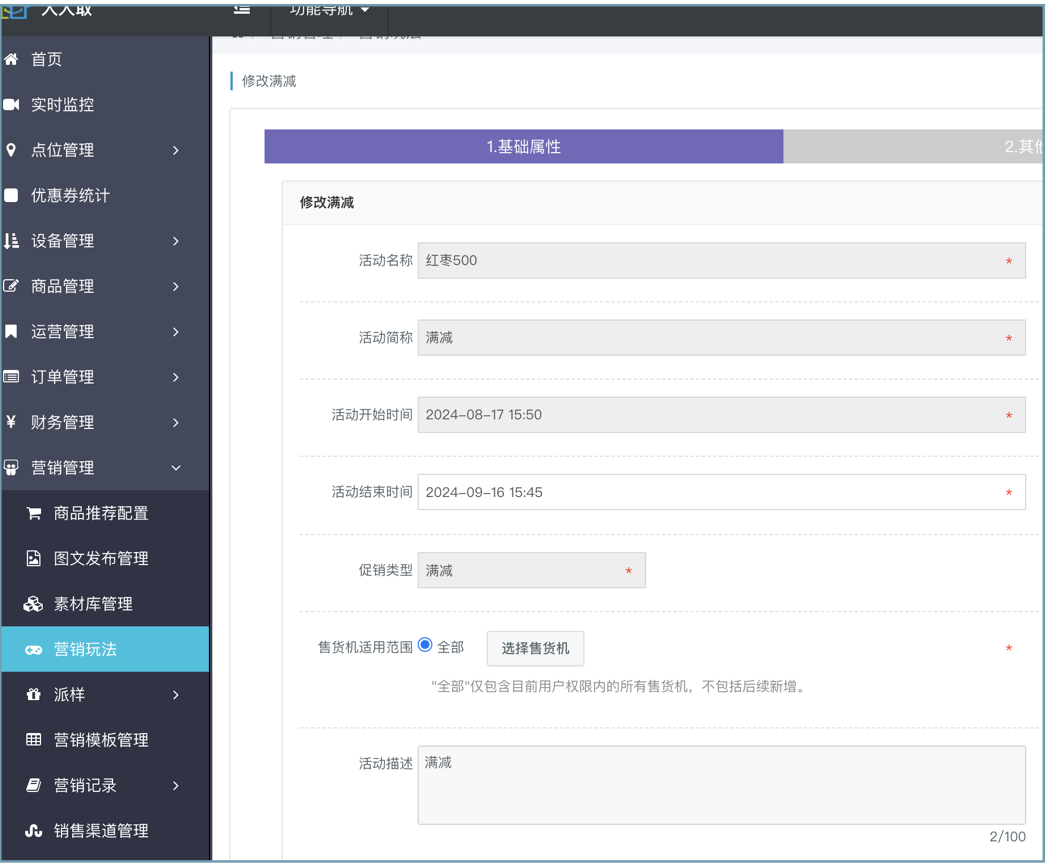Open 营销模板管理 submenu item

pyautogui.click(x=105, y=740)
